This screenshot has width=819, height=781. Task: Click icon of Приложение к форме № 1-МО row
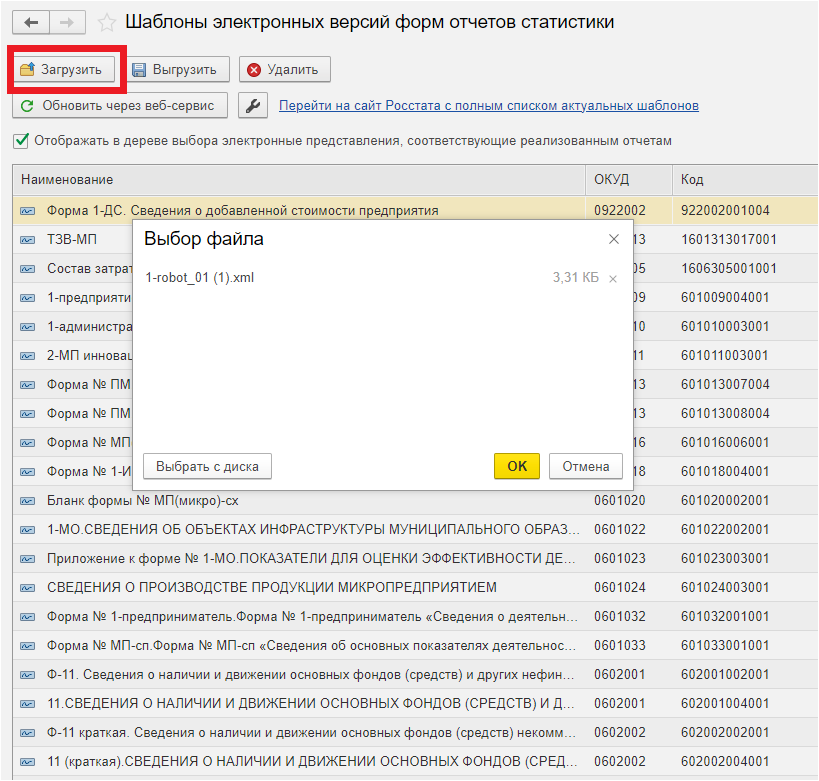28,559
